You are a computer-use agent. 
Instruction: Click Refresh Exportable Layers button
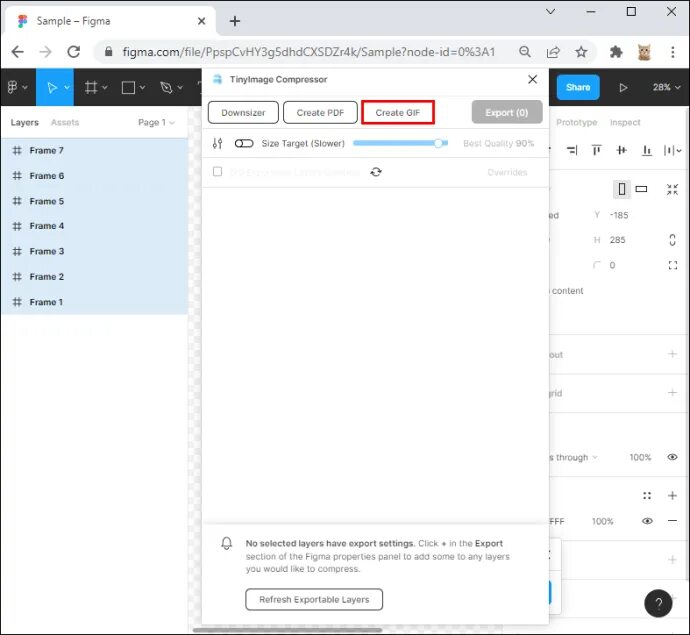click(x=314, y=599)
